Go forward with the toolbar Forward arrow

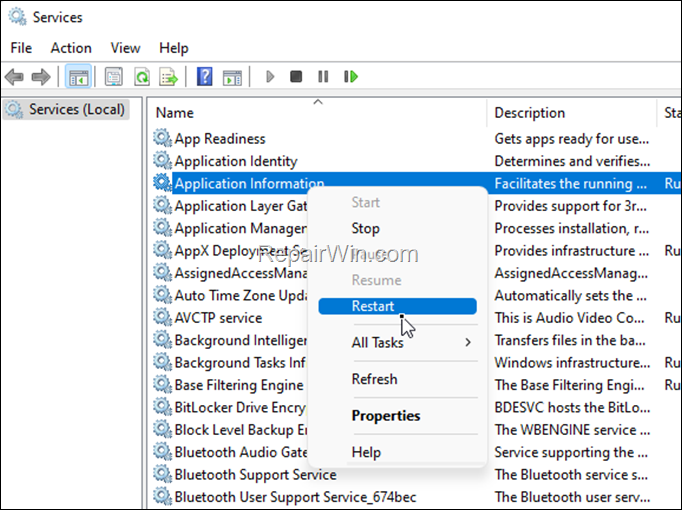[x=41, y=77]
